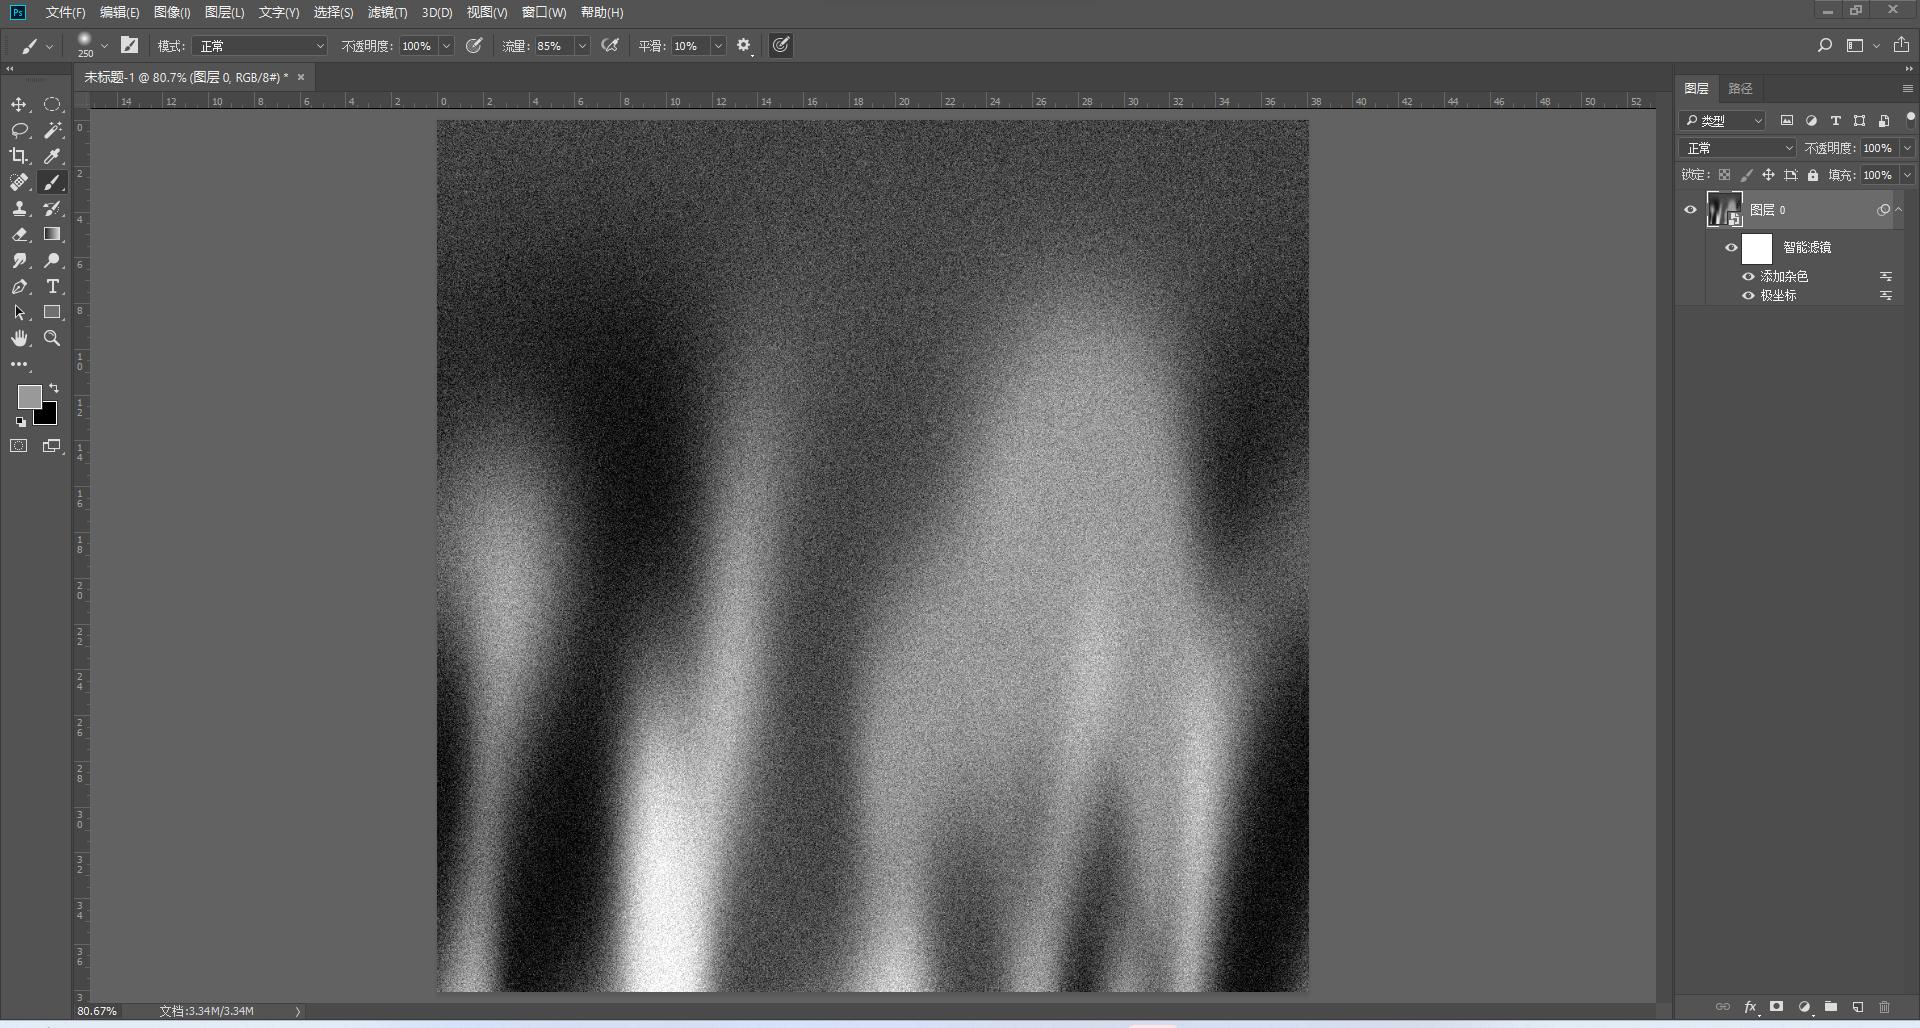
Task: Select the Move tool
Action: point(19,105)
